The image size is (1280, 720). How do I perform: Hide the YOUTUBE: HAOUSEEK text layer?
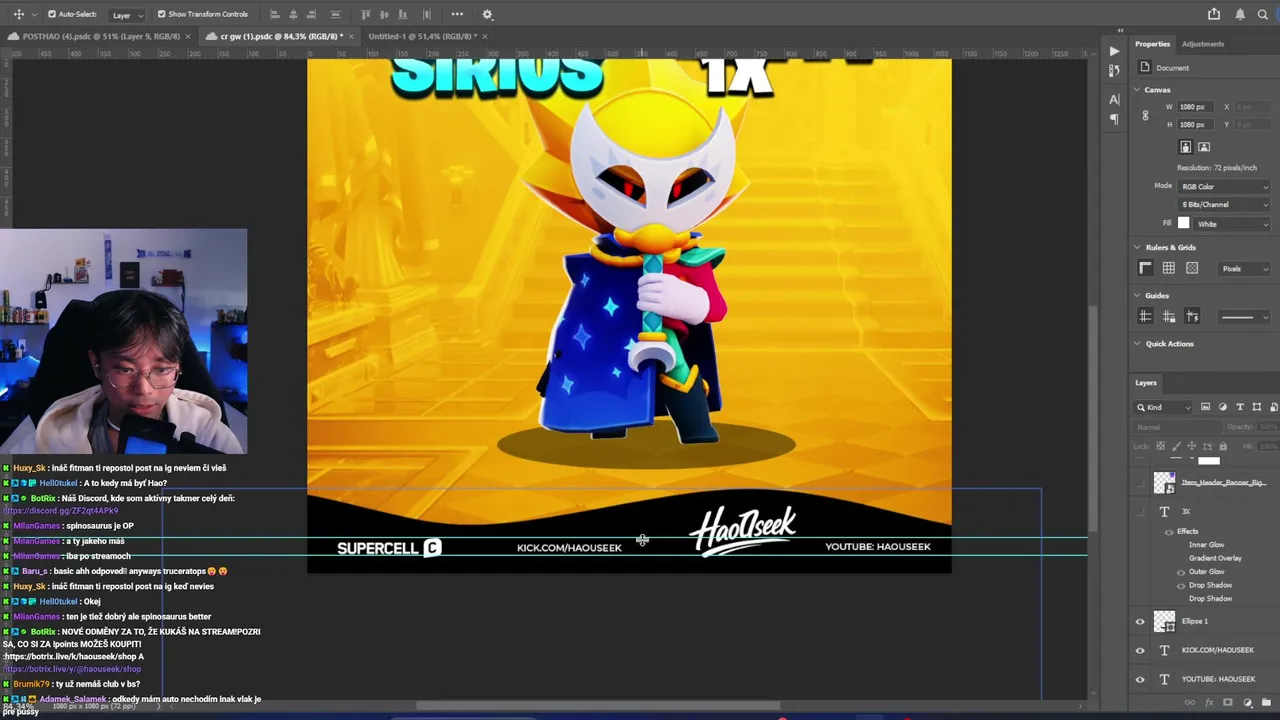(x=1140, y=680)
